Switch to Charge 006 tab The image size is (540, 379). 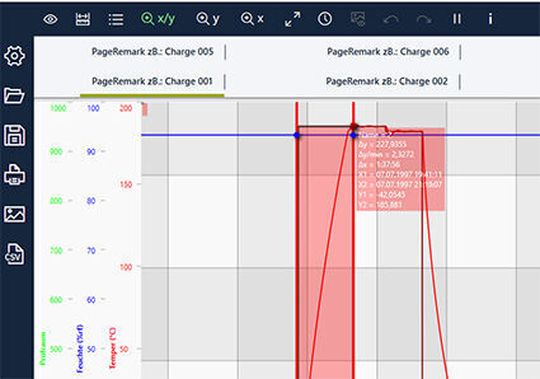tap(388, 52)
